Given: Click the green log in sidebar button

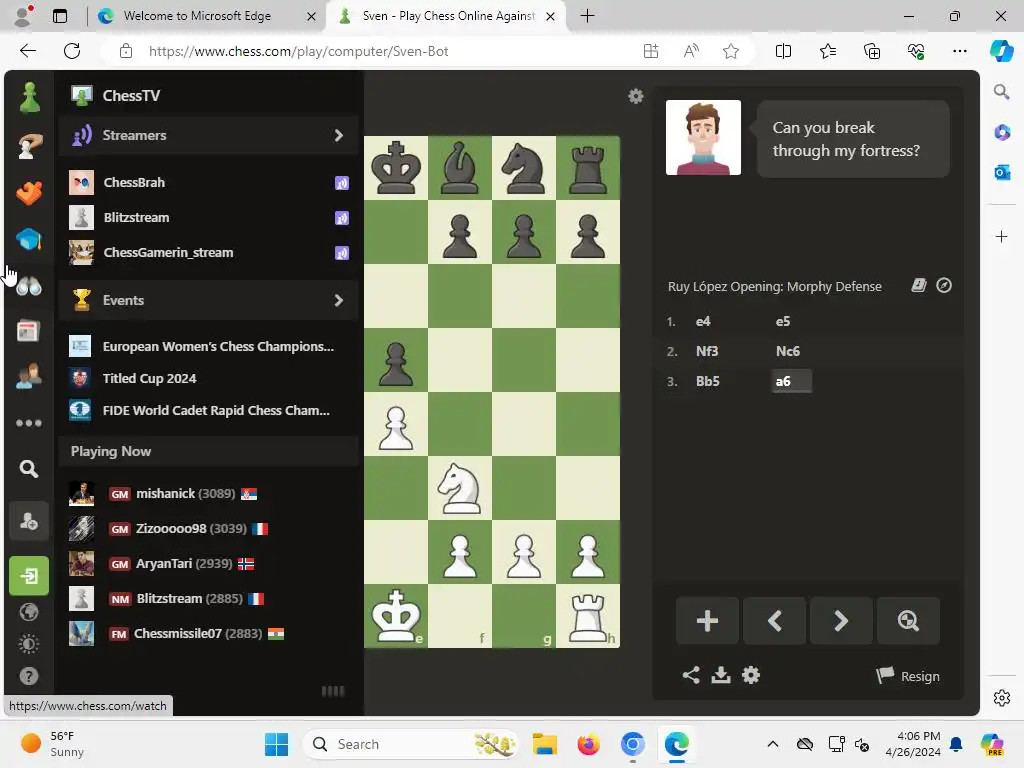Looking at the screenshot, I should click(29, 576).
